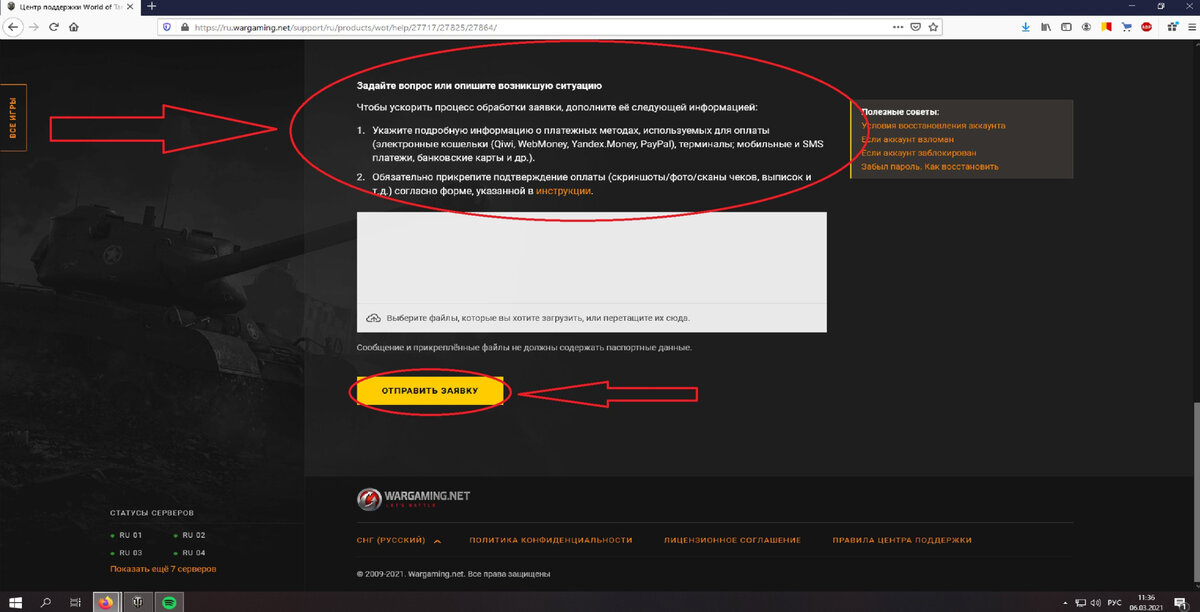Click the RU 02 server status
1200x612 pixels.
click(189, 536)
